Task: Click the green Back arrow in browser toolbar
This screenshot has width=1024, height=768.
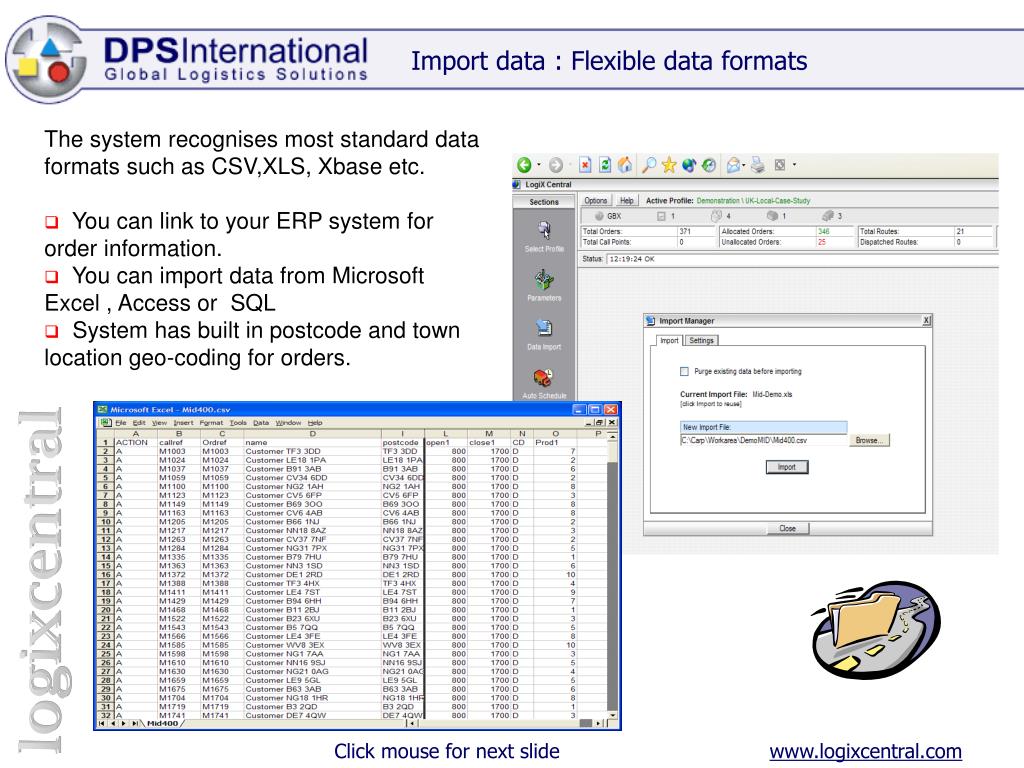Action: (524, 165)
